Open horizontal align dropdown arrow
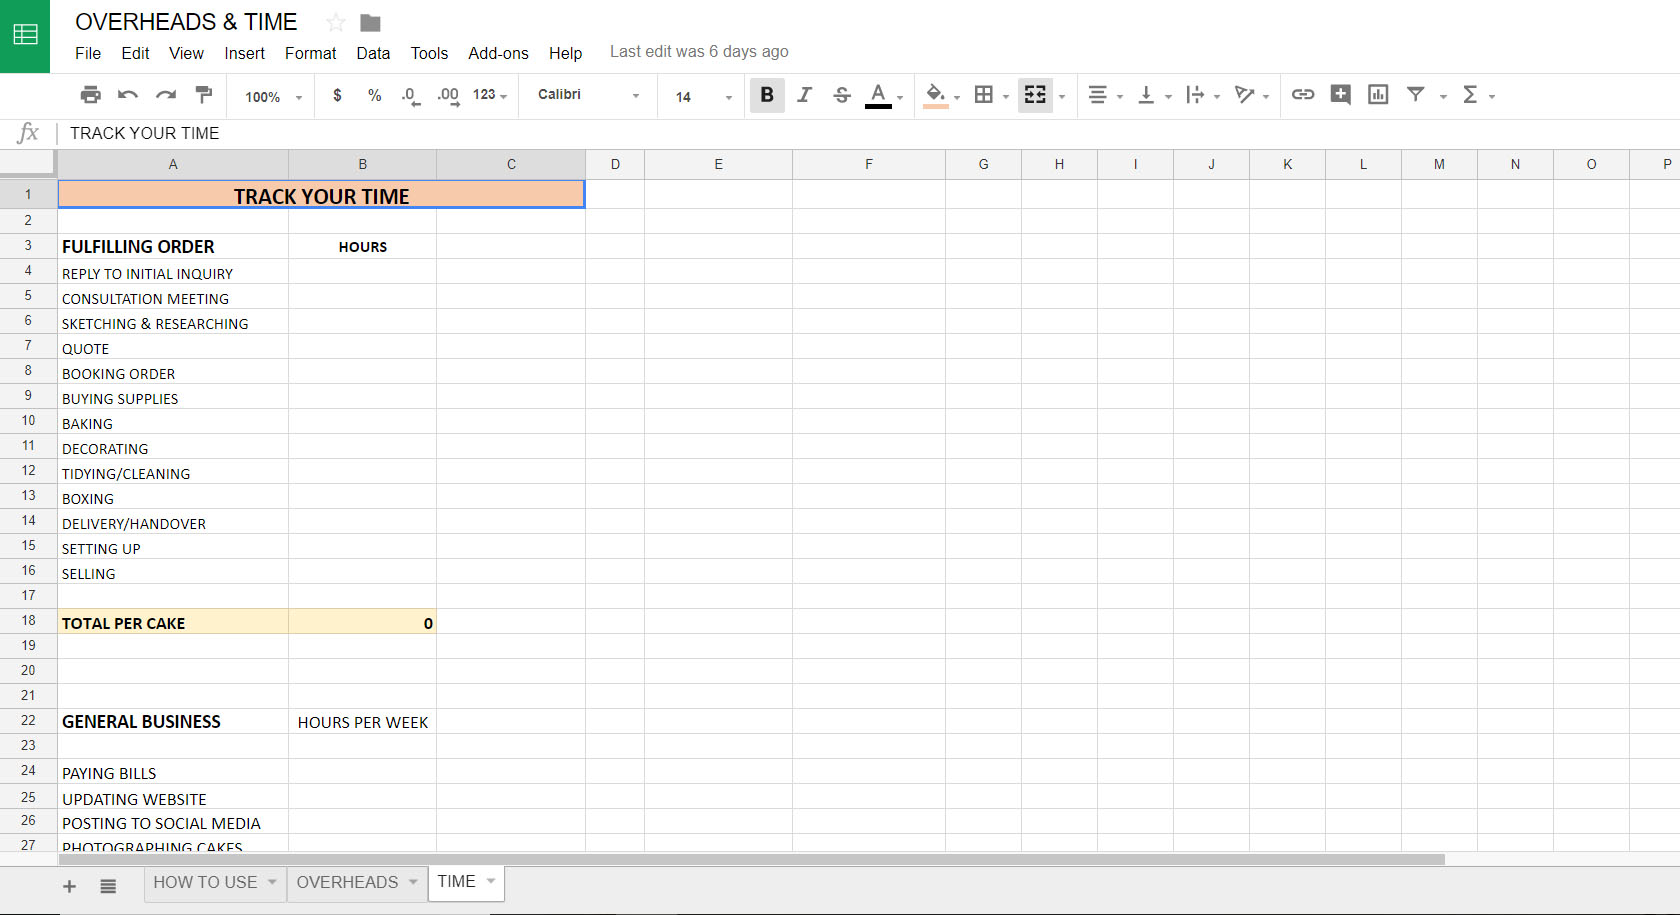The image size is (1680, 915). (x=1120, y=97)
